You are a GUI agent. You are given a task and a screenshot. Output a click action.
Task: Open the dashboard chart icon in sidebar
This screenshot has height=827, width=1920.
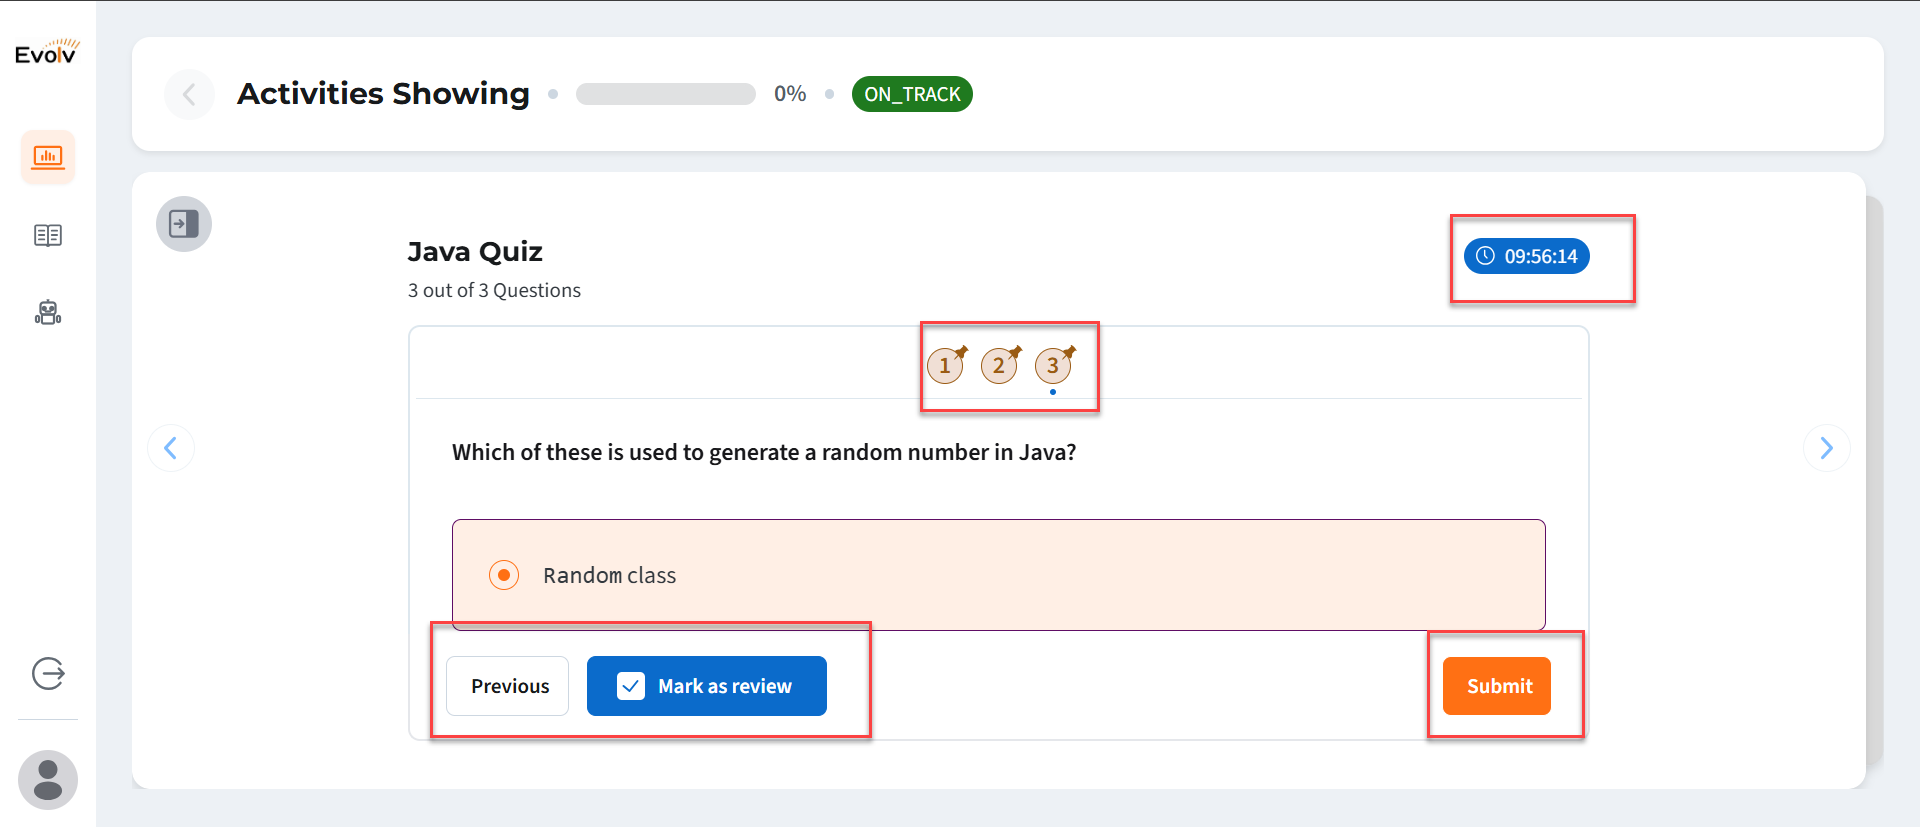click(48, 157)
